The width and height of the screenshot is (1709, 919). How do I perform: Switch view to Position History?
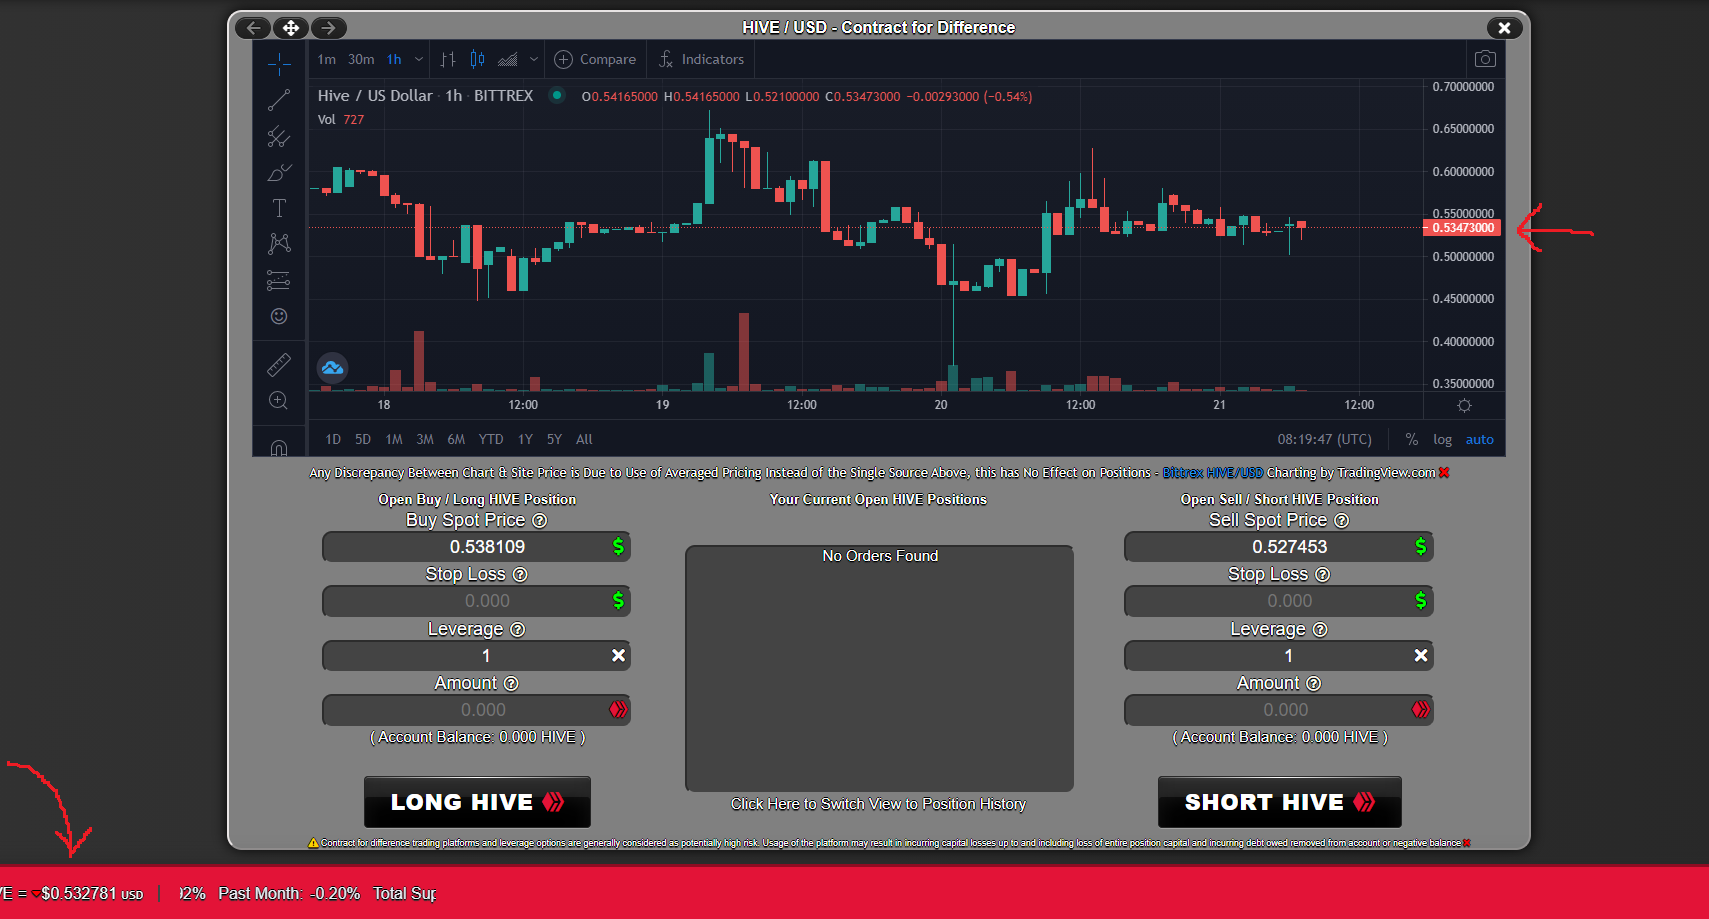pos(878,804)
